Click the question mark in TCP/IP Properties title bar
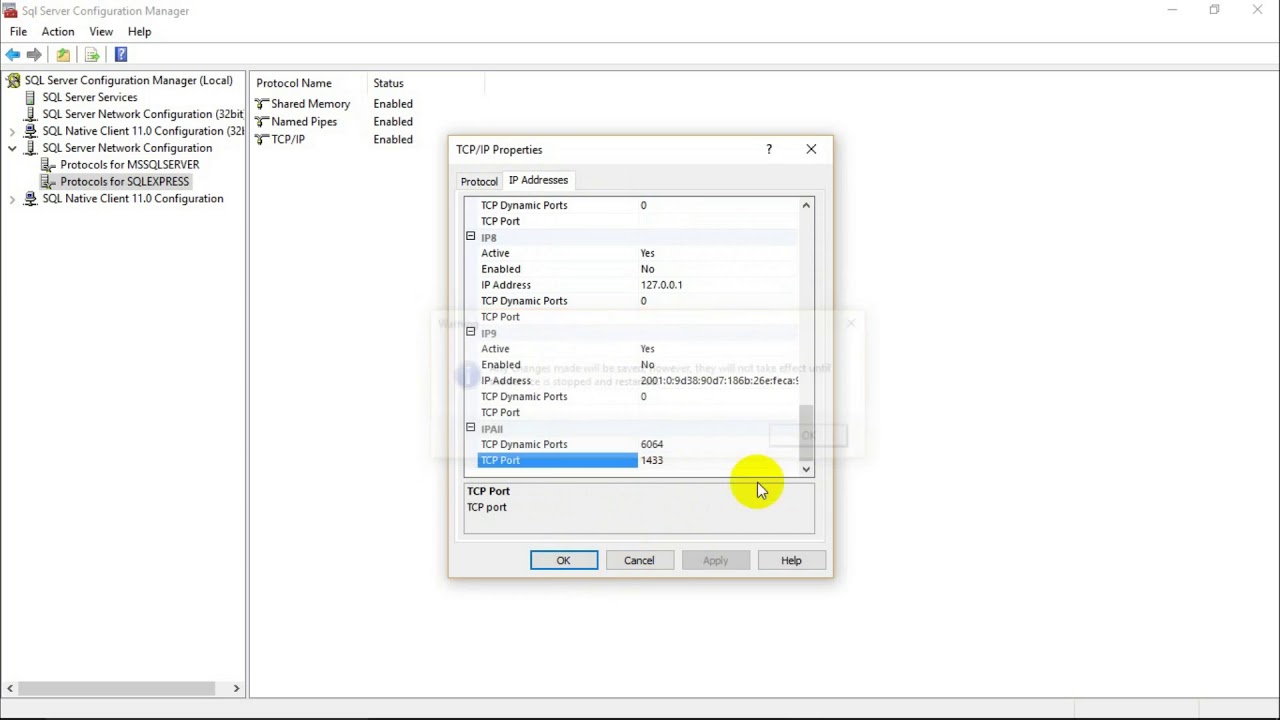The height and width of the screenshot is (720, 1280). (769, 149)
